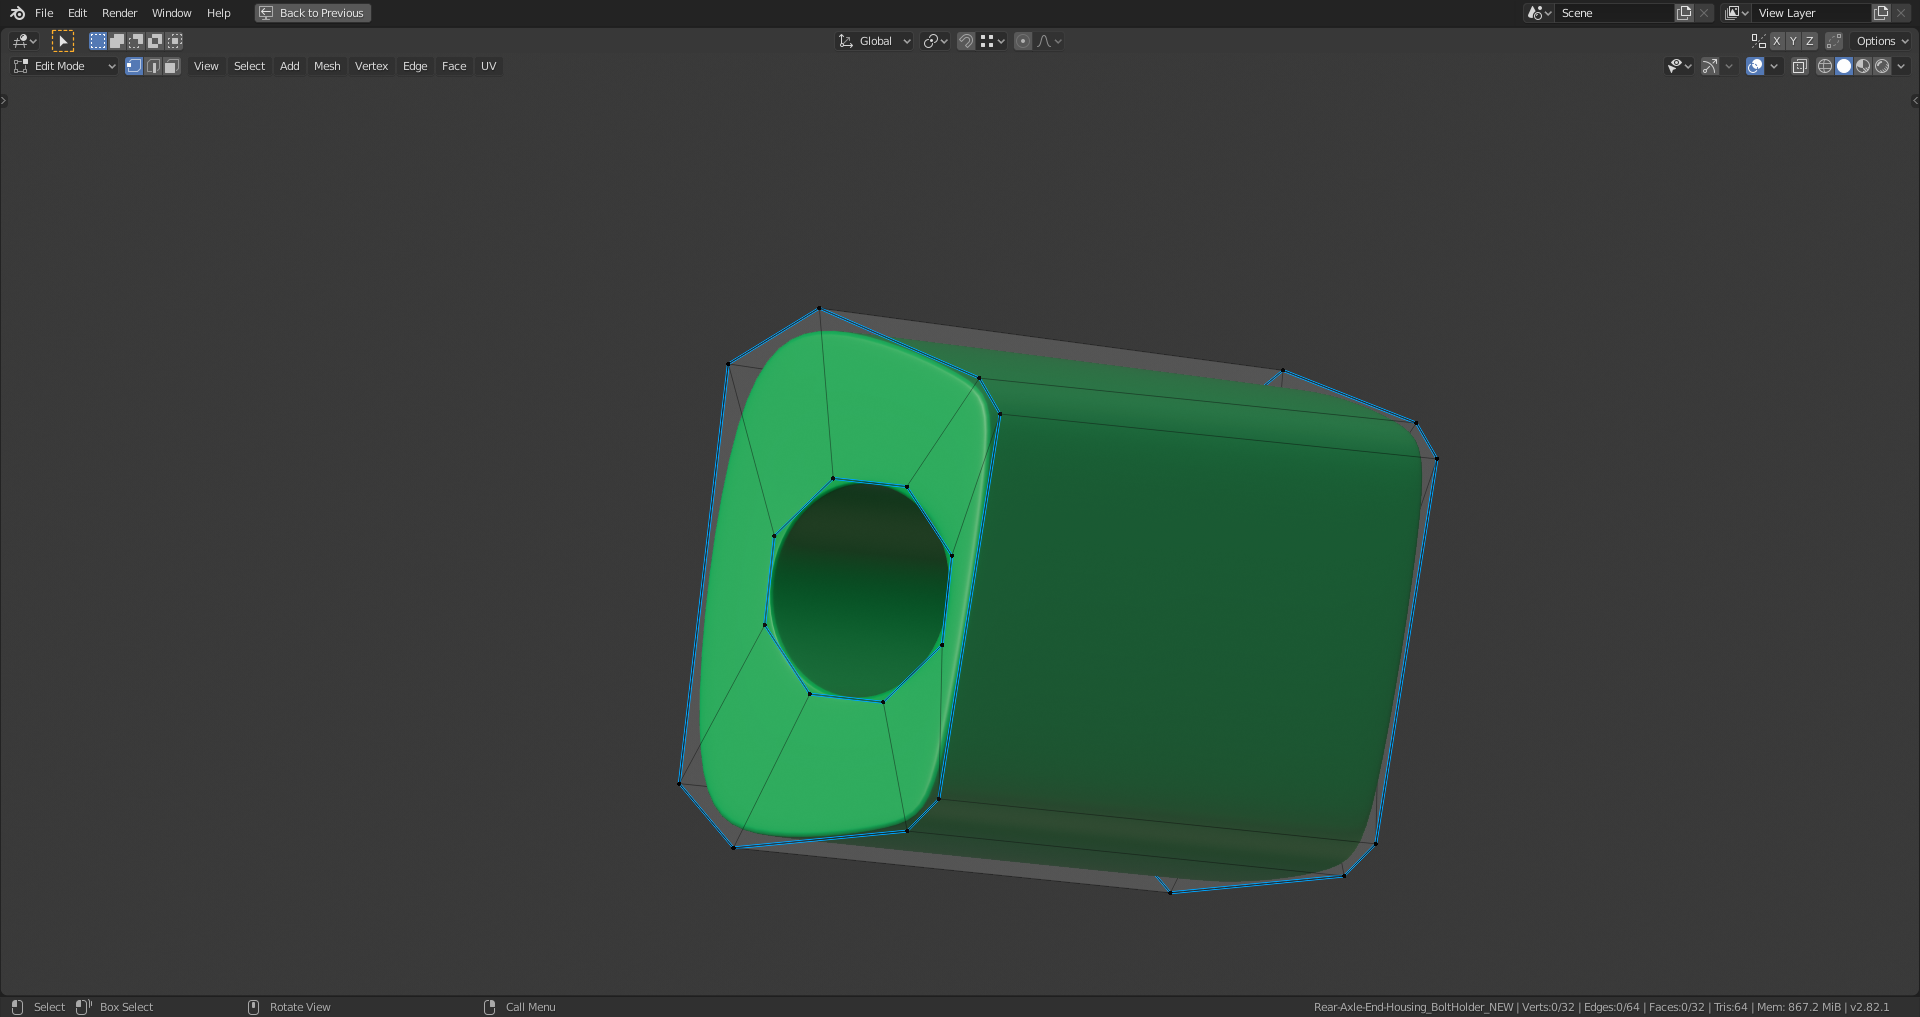
Task: Expand the Options dropdown
Action: (1882, 41)
